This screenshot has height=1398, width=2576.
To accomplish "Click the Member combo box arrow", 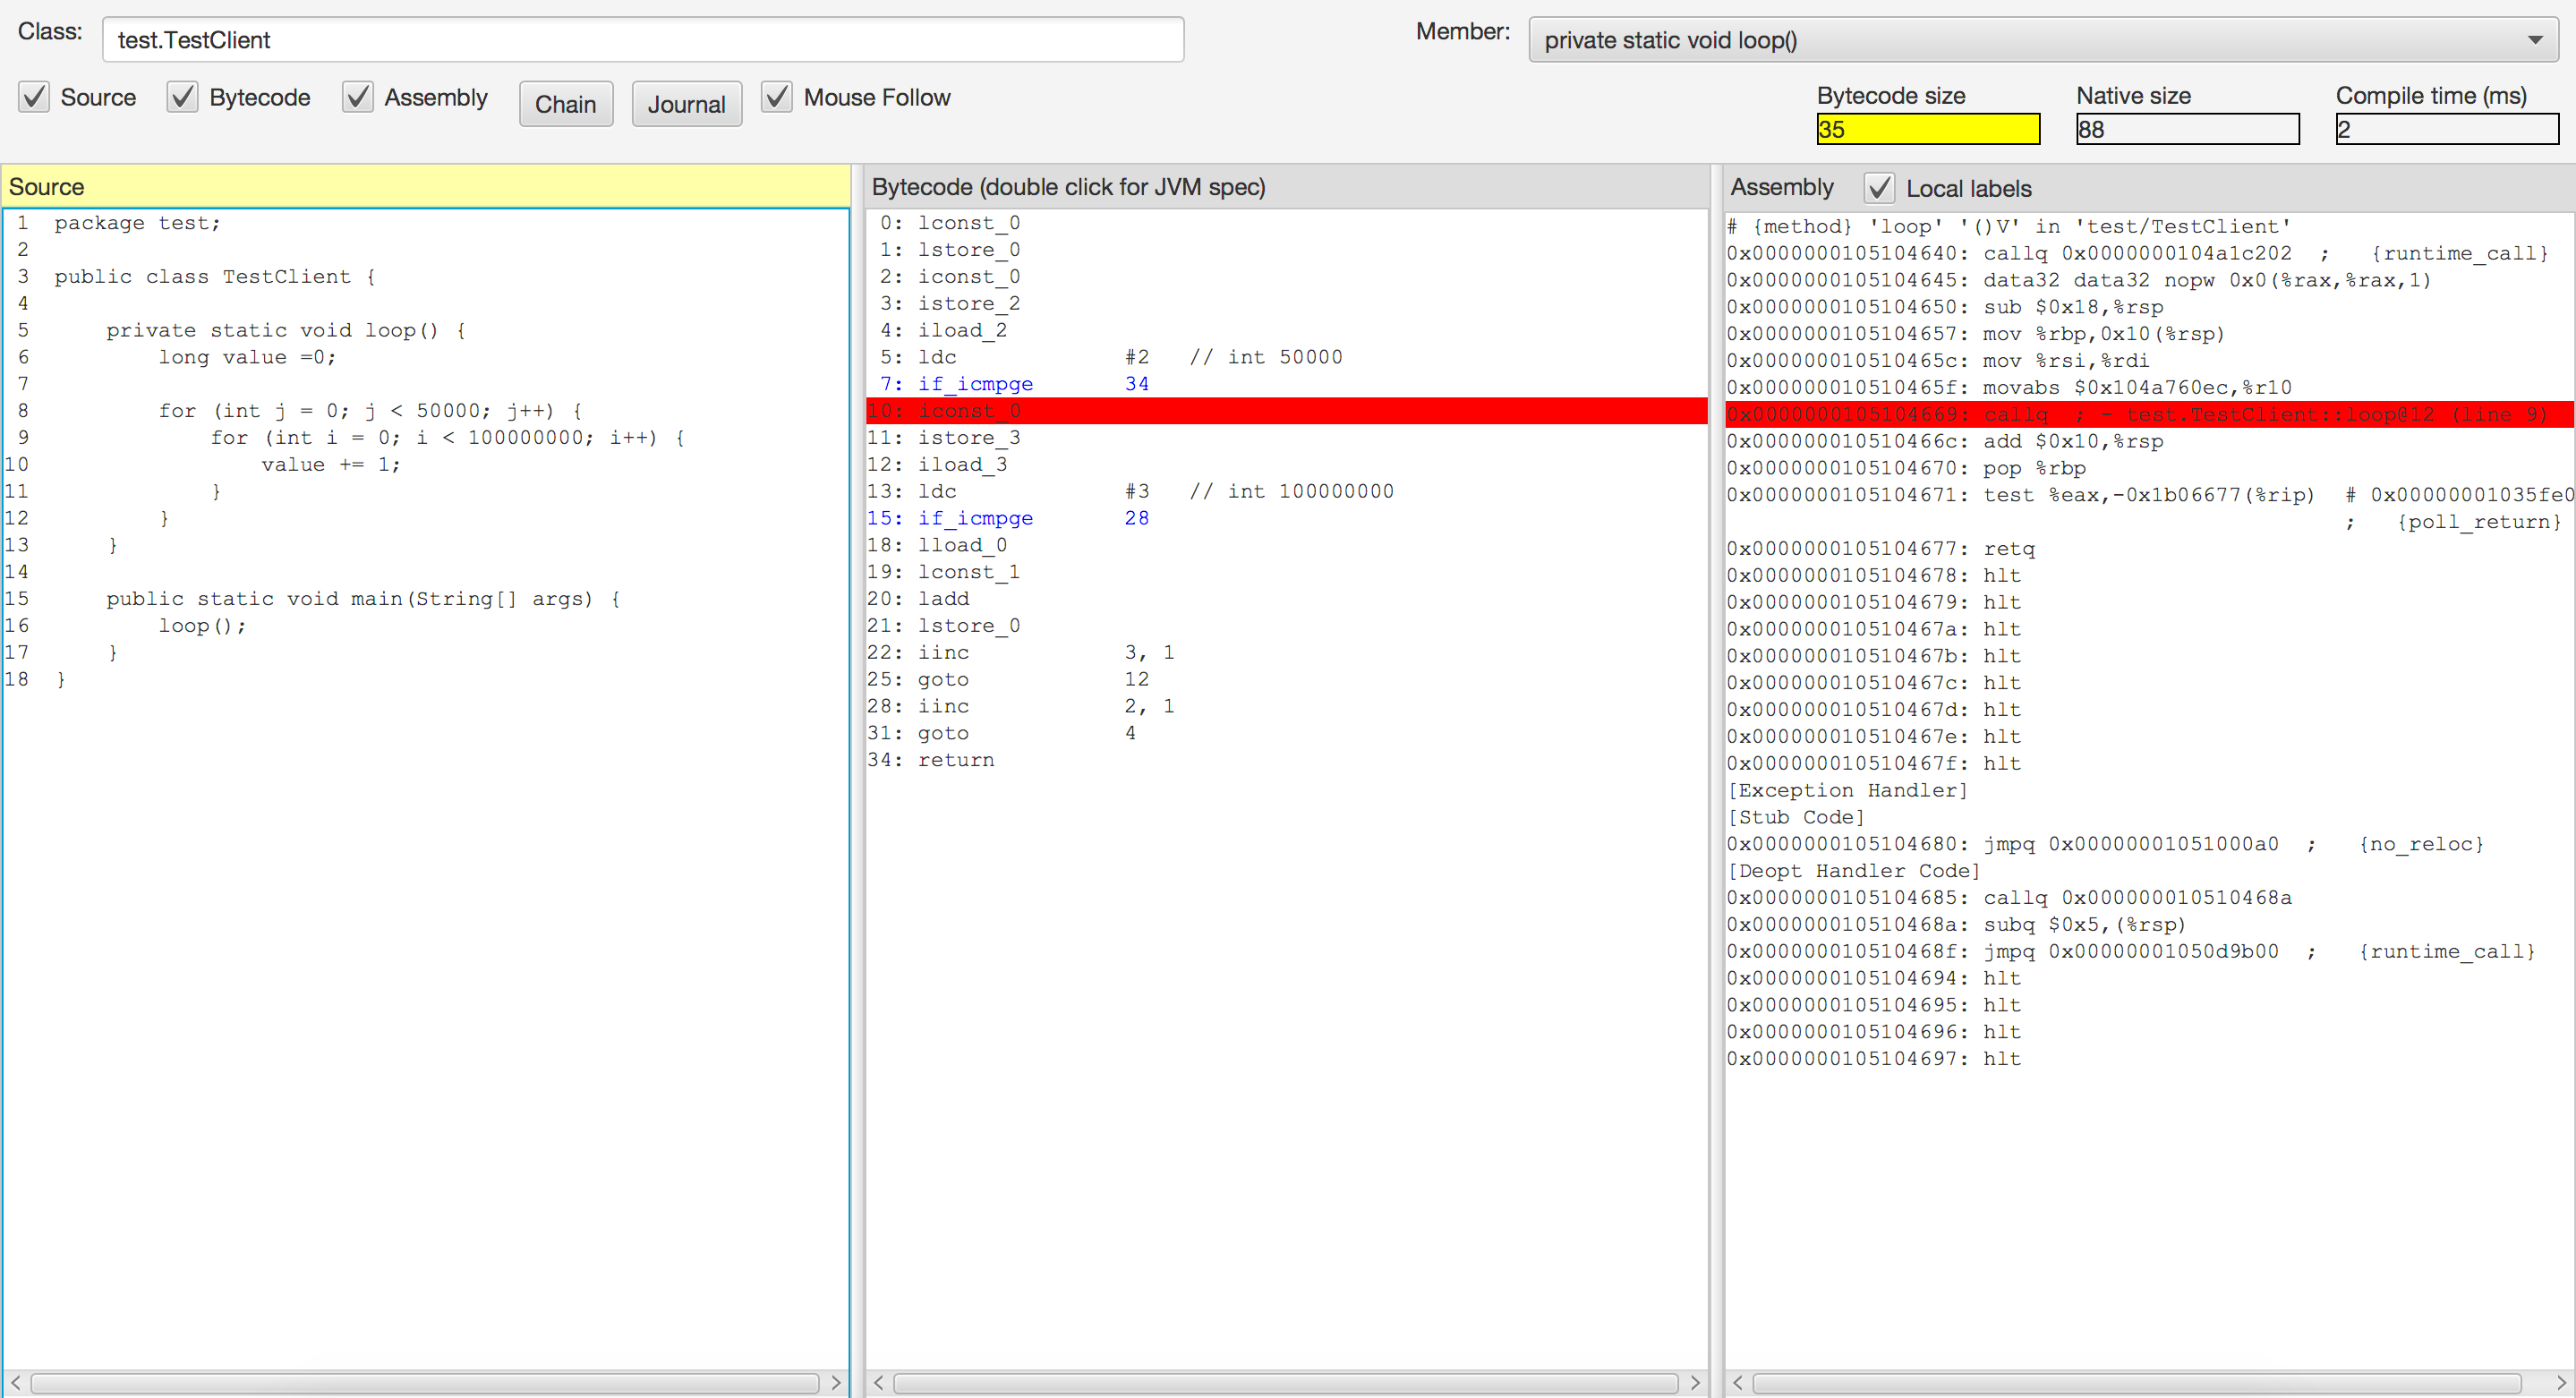I will 2535,40.
